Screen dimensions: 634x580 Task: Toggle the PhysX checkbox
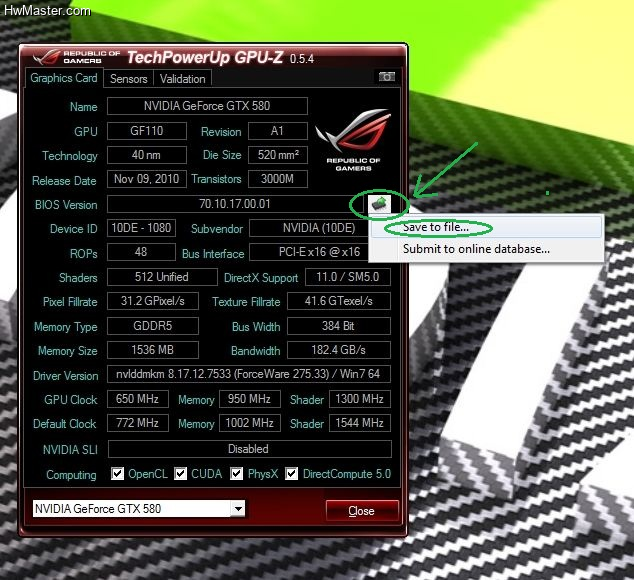(237, 474)
